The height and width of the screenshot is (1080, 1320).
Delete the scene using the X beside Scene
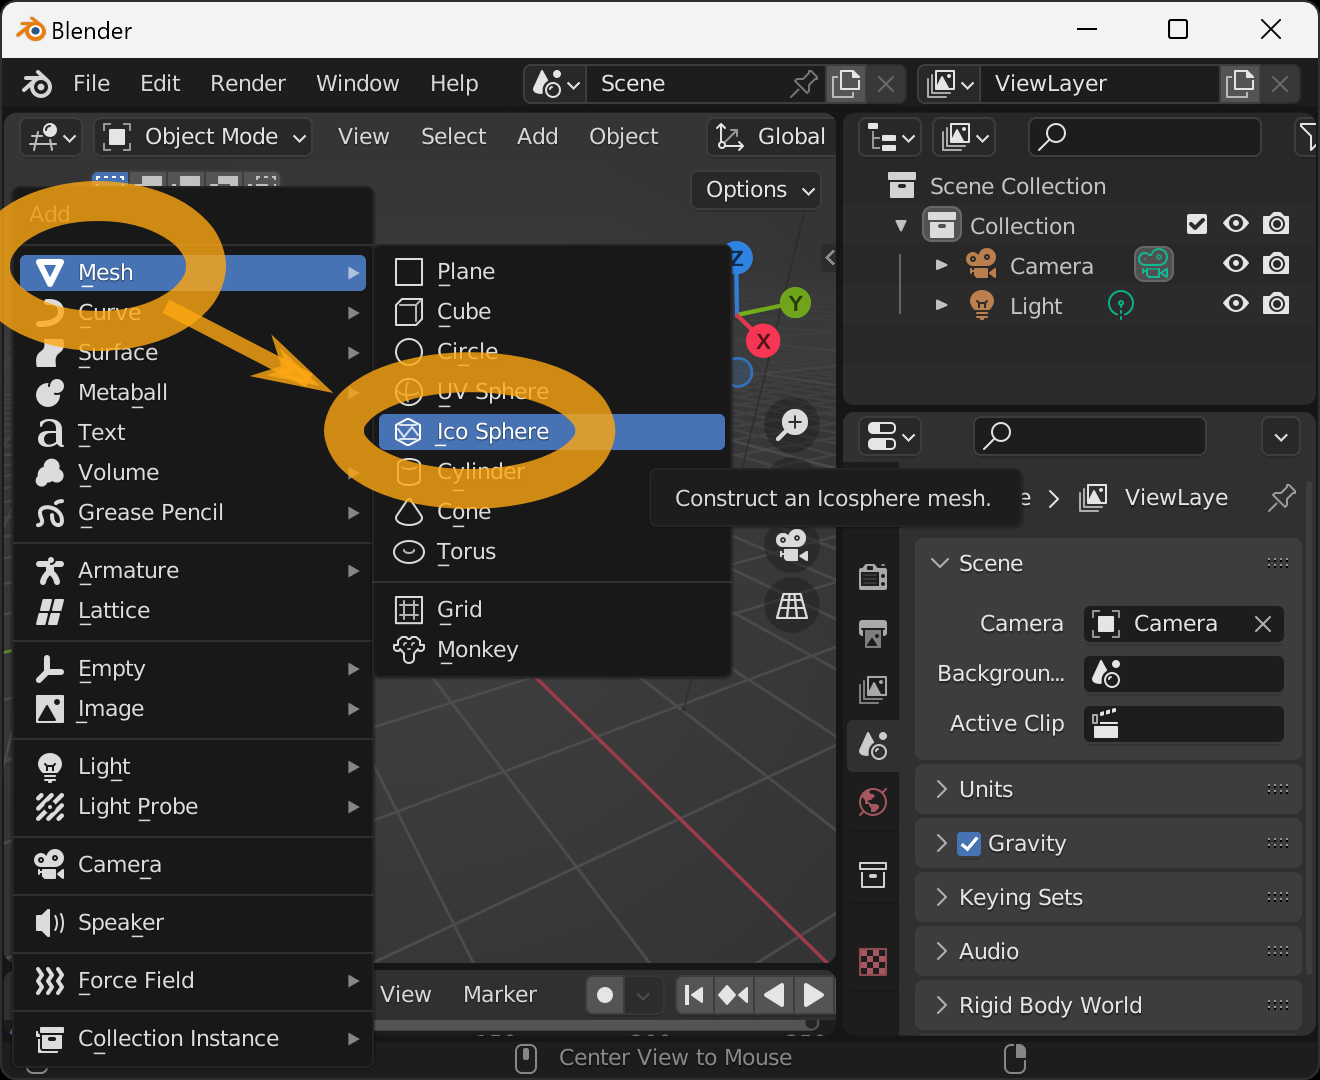(x=886, y=84)
